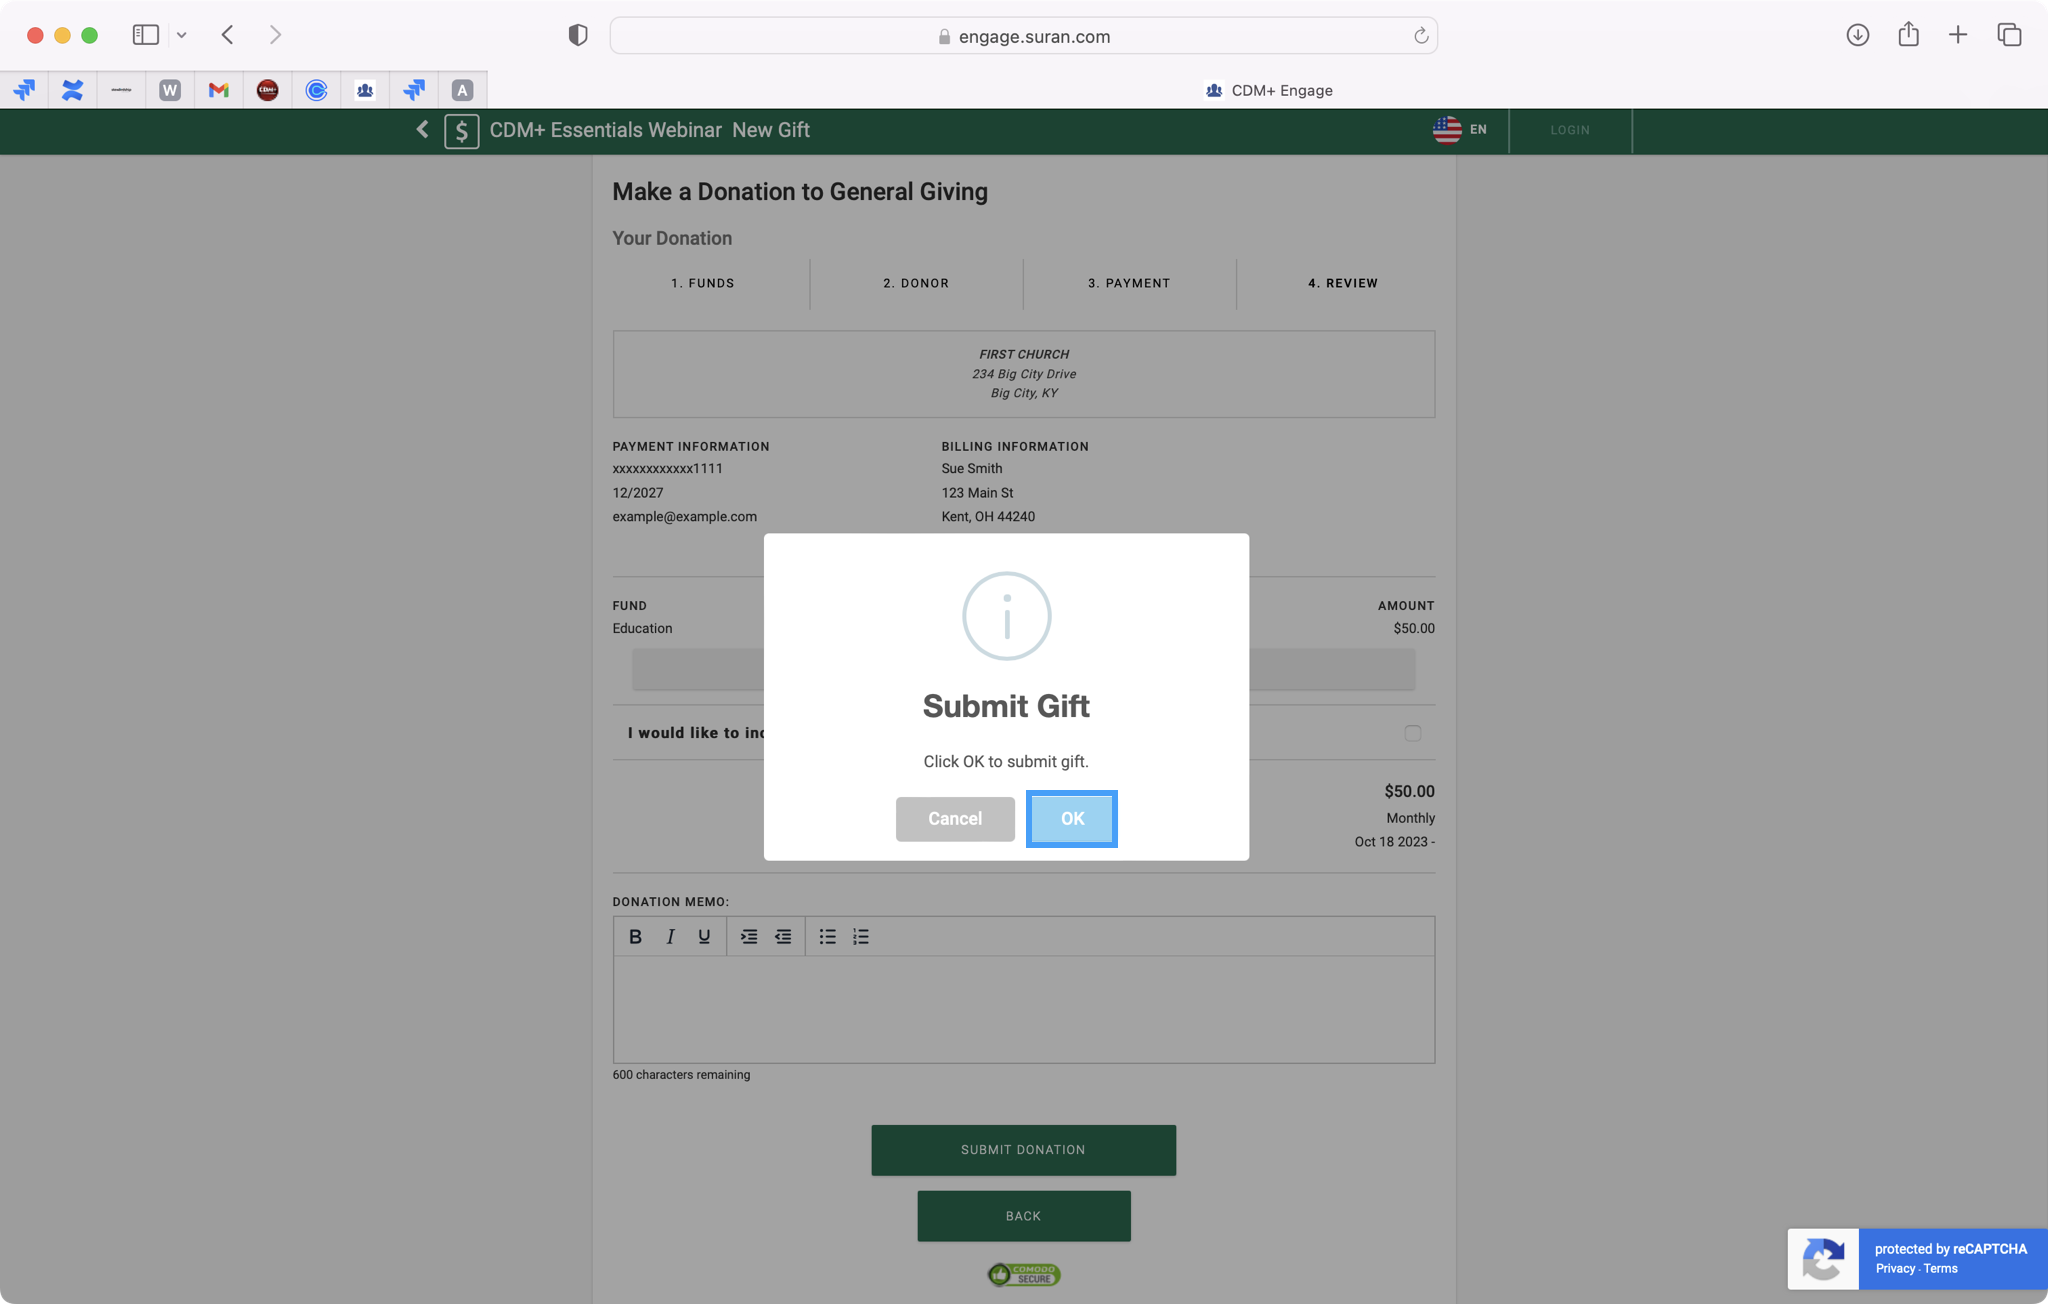The height and width of the screenshot is (1304, 2048).
Task: Click the numbered list icon
Action: 861,937
